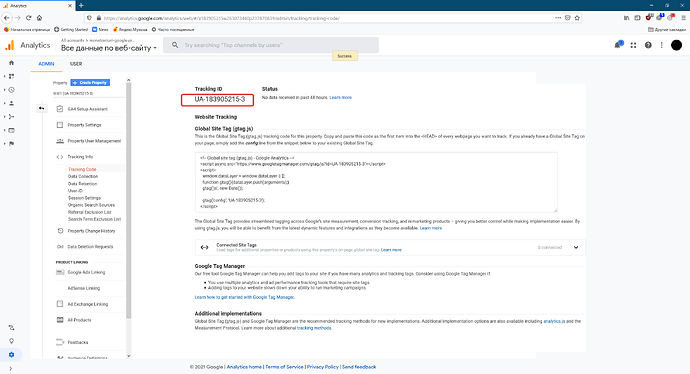This screenshot has height=374, width=690.
Task: Click the Analytics search field
Action: 271,45
